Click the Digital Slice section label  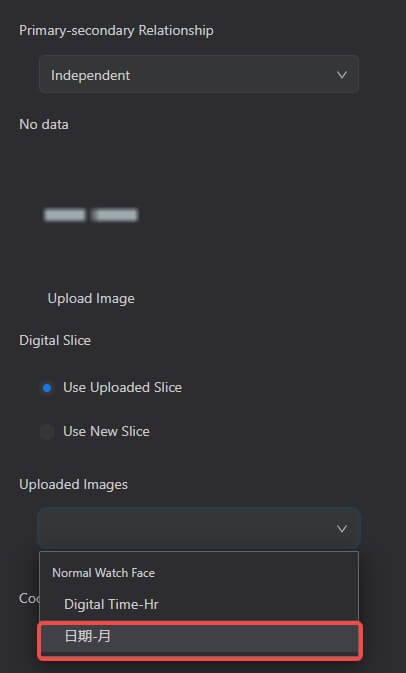[55, 340]
